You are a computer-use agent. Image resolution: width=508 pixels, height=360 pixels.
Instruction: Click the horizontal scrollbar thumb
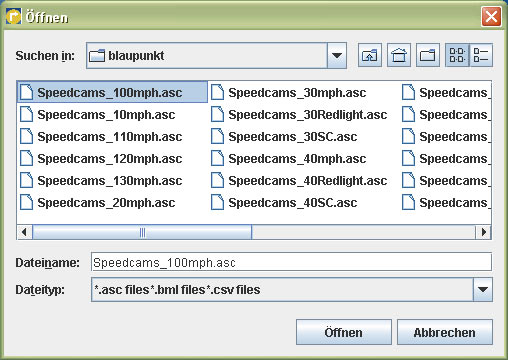pos(142,232)
